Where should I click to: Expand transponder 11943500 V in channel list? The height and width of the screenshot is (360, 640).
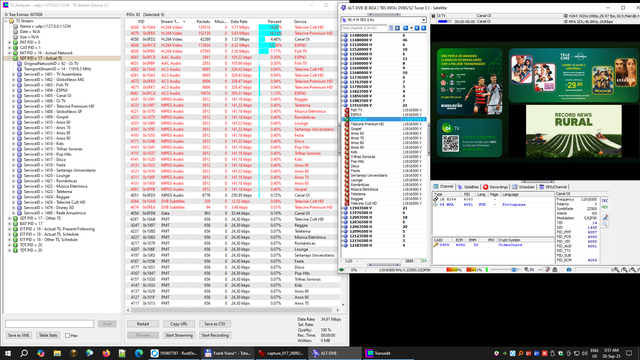[342, 208]
